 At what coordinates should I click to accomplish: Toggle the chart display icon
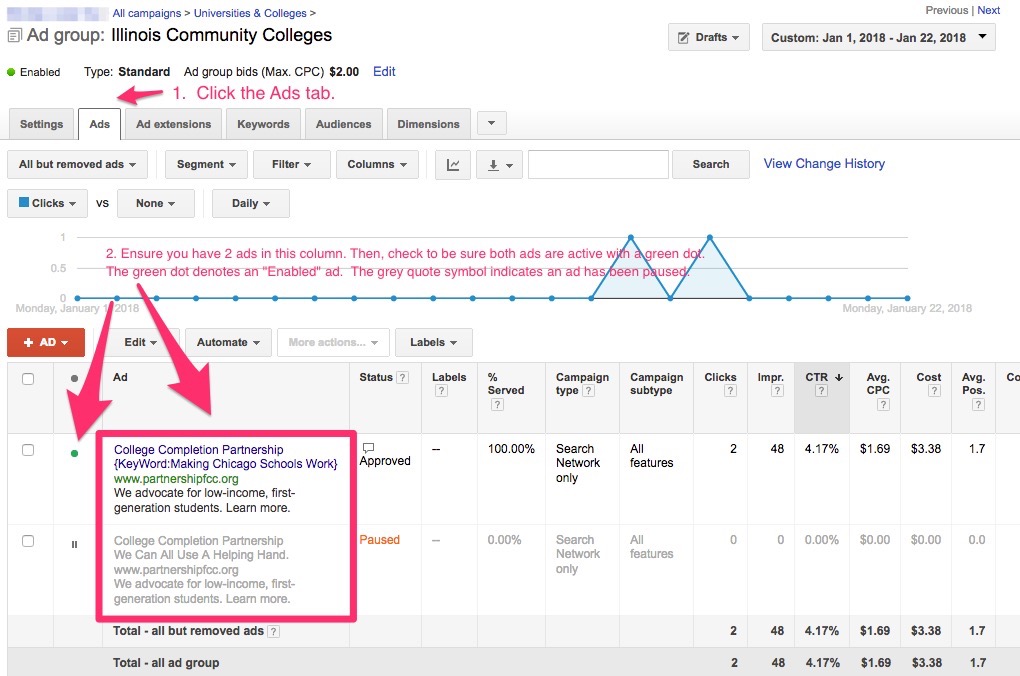(x=453, y=165)
